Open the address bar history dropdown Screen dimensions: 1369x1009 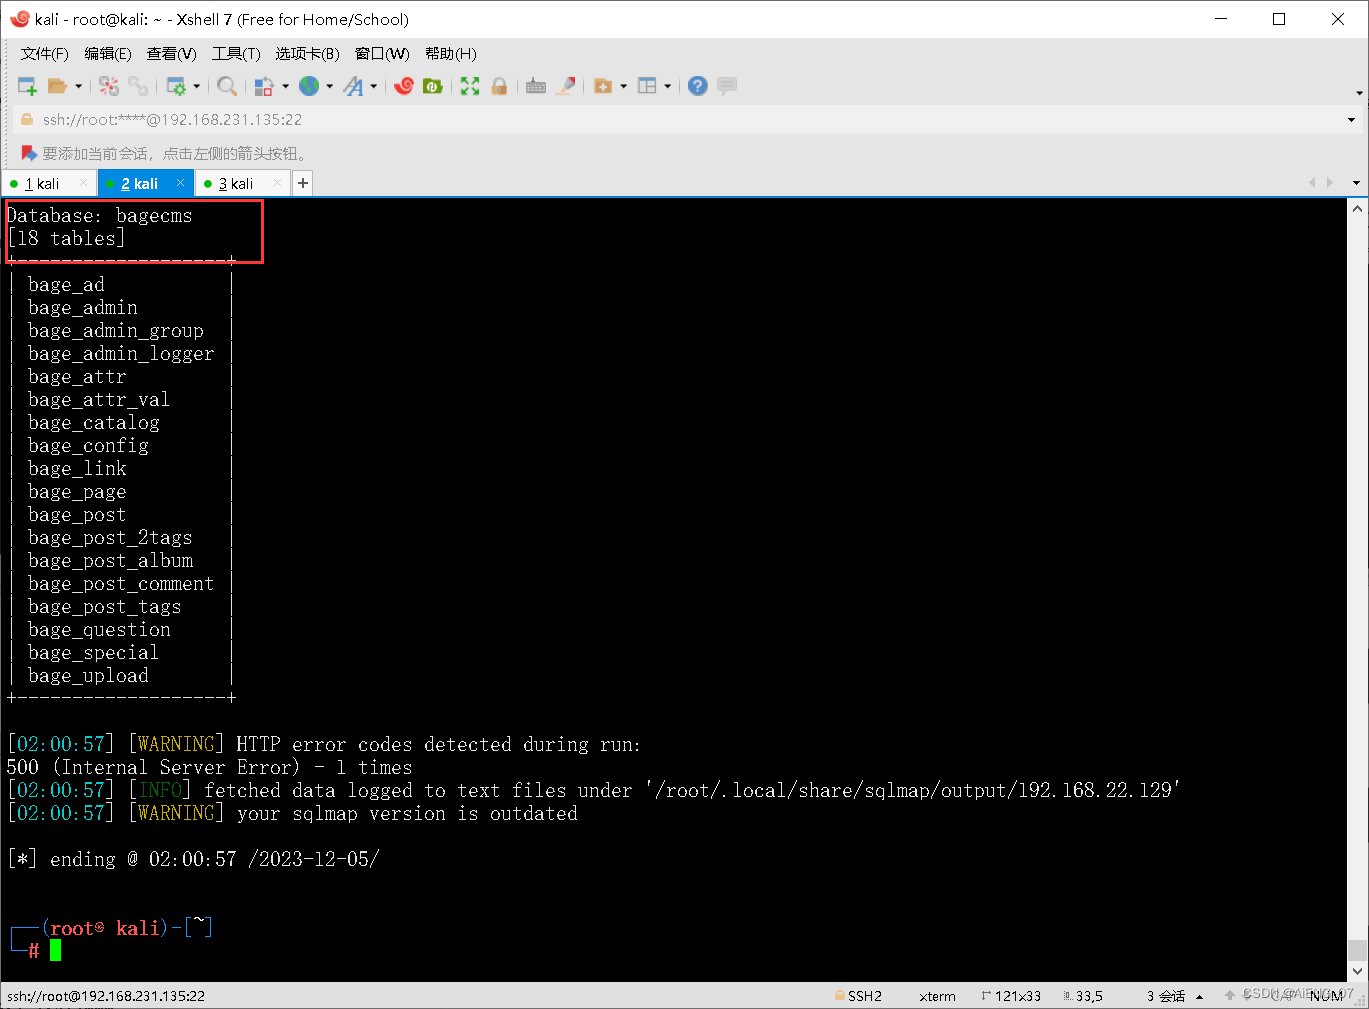[1351, 120]
